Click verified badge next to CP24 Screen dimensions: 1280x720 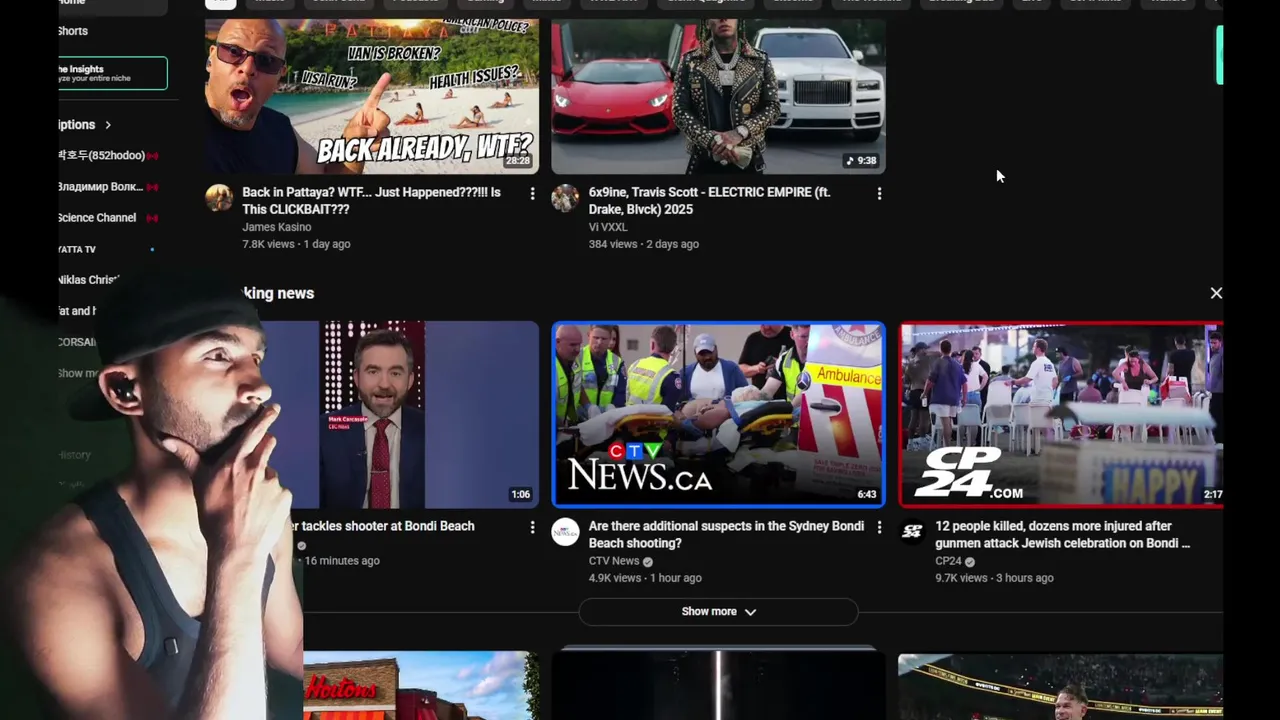[969, 562]
